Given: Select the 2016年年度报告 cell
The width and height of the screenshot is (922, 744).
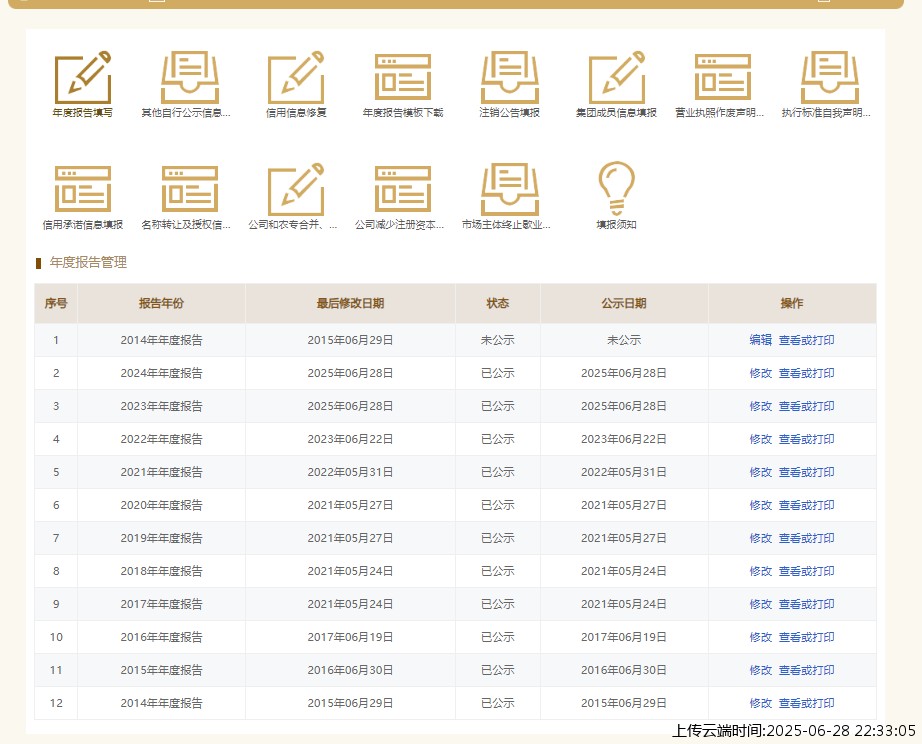Looking at the screenshot, I should [161, 636].
